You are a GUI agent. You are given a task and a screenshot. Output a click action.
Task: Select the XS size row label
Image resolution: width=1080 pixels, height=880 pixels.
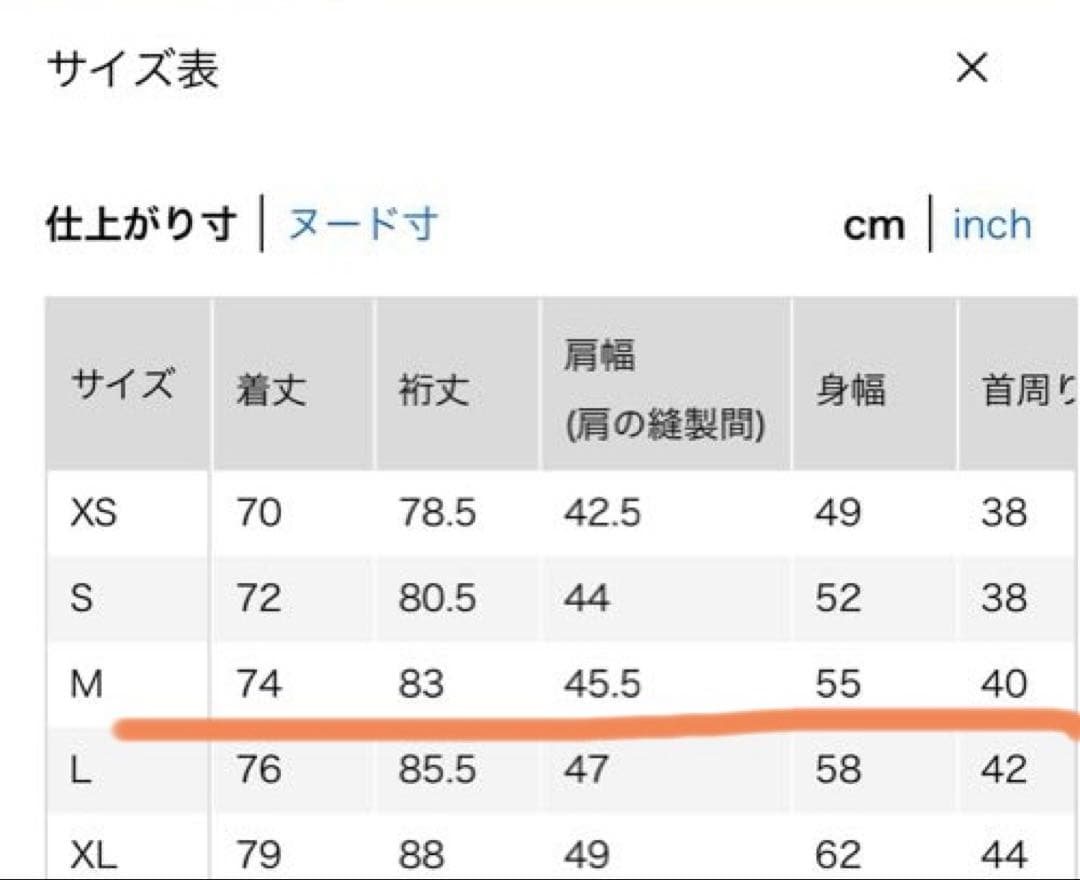pos(94,513)
